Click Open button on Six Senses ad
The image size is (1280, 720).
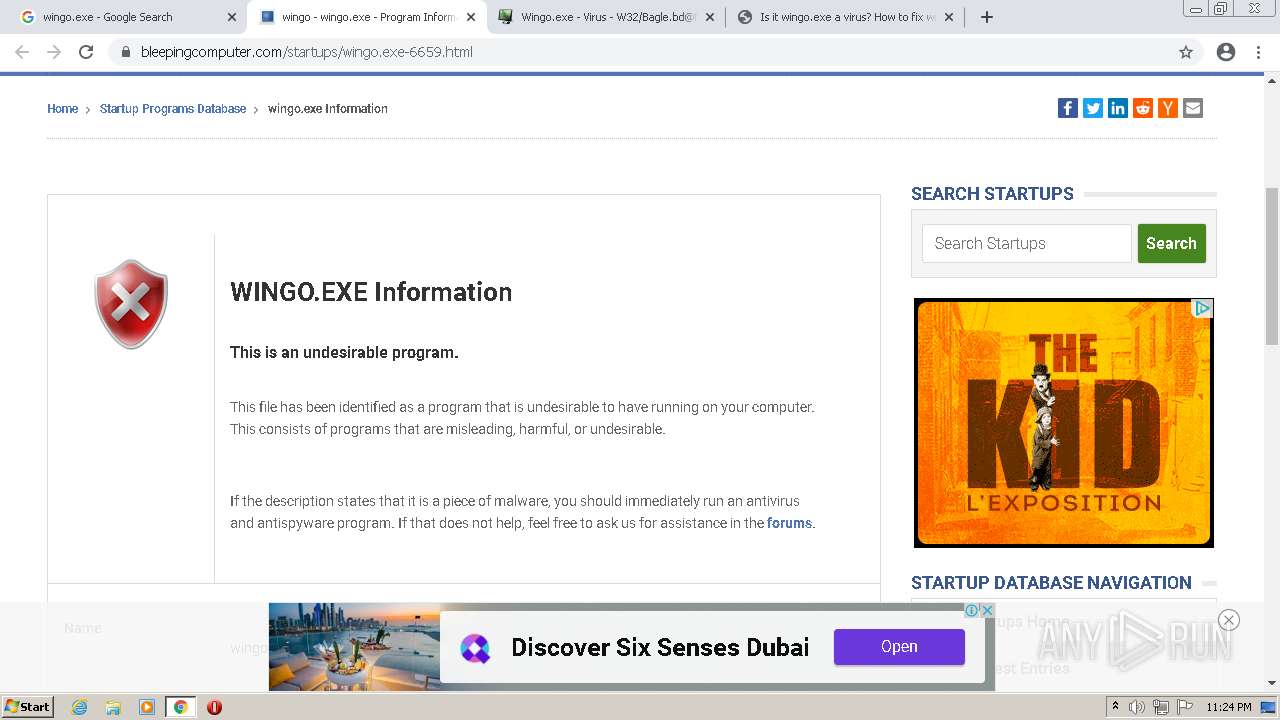tap(899, 647)
